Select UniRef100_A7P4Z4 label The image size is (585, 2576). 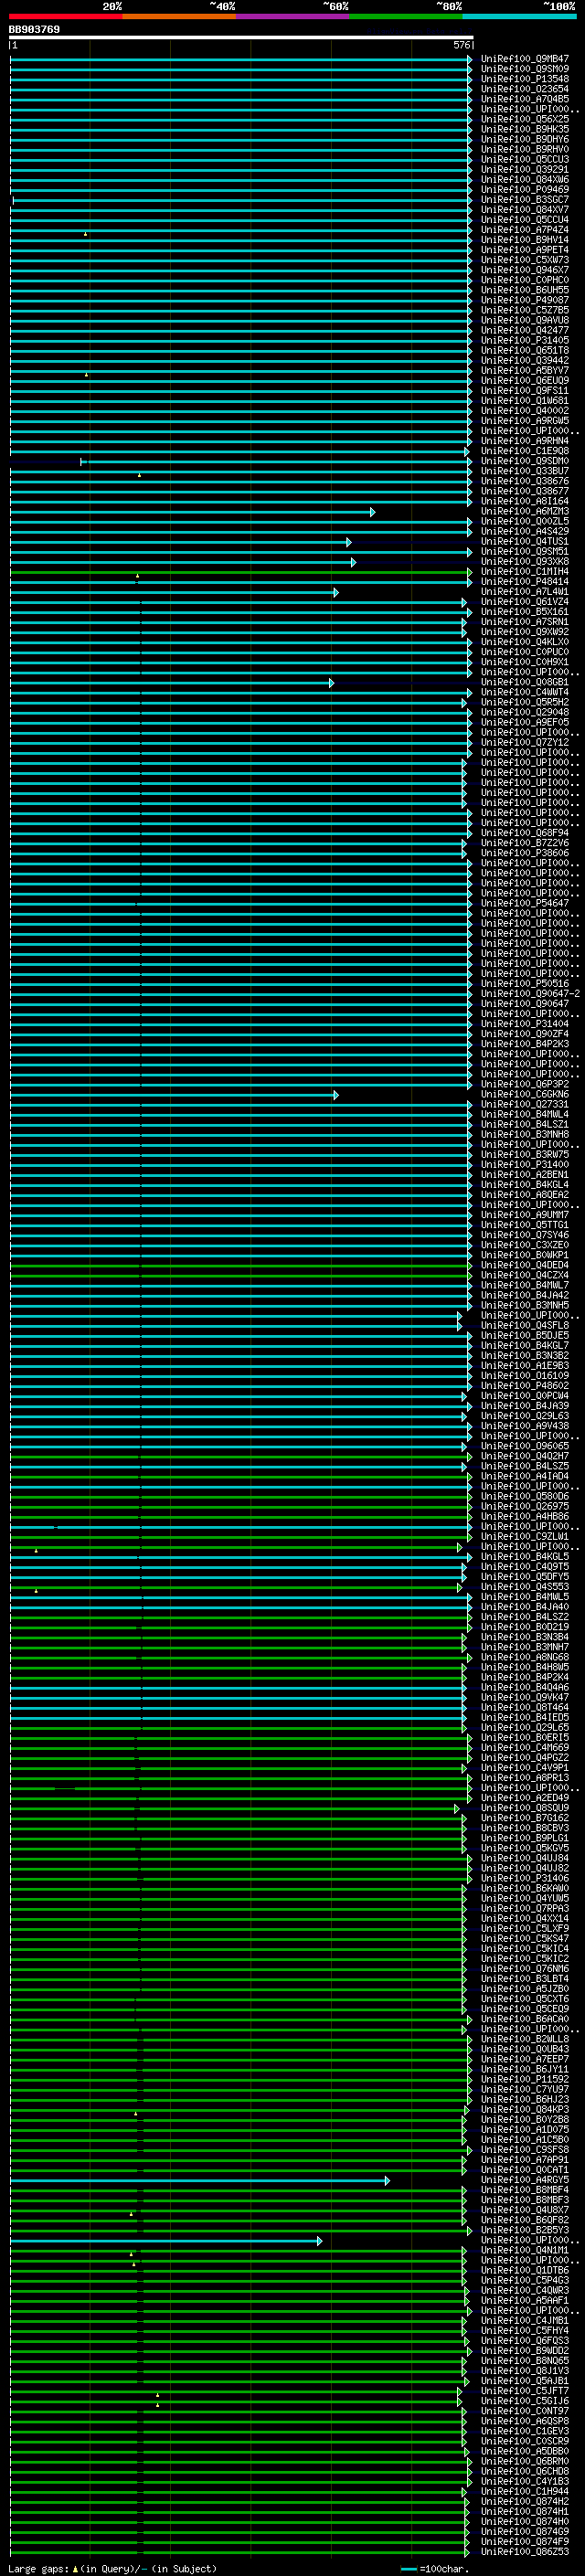[x=525, y=230]
